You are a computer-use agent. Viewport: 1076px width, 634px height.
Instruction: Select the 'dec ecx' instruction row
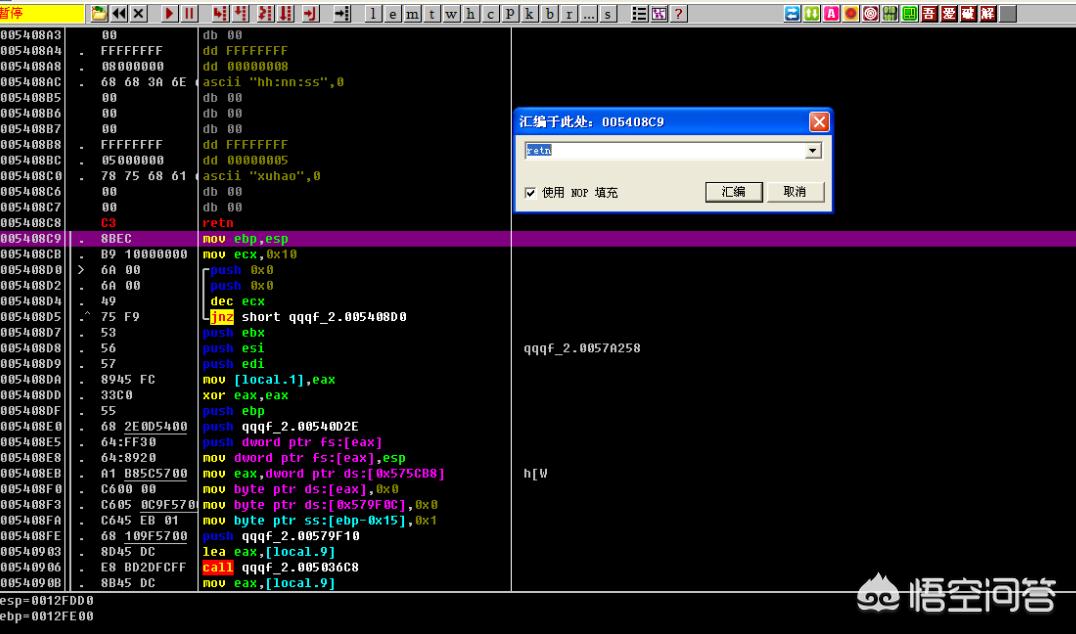237,301
